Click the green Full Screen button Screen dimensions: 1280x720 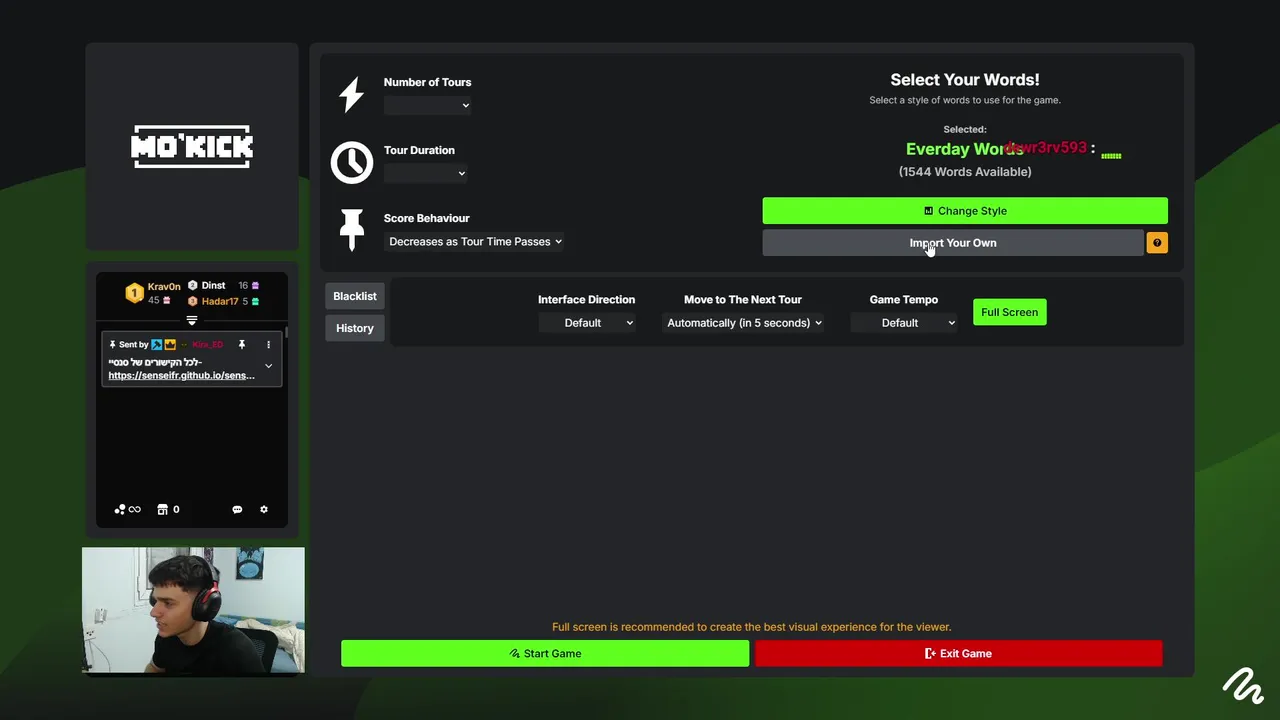(1010, 312)
